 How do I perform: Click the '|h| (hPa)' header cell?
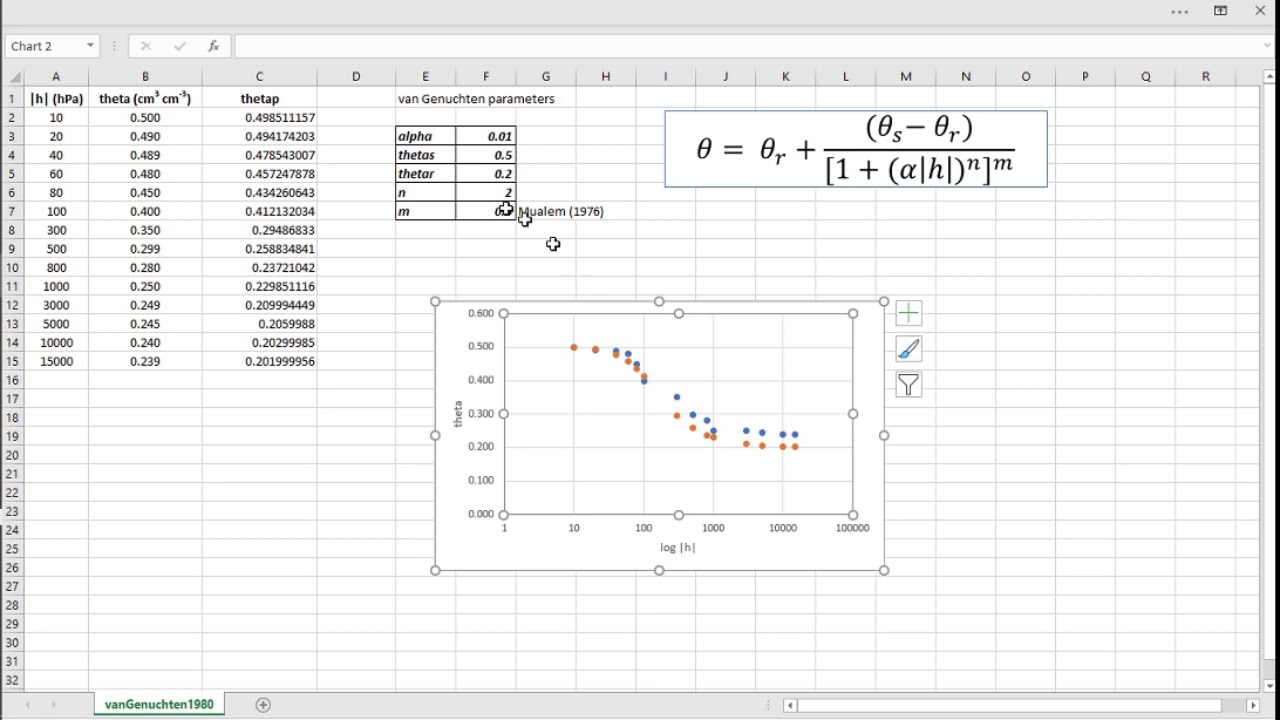56,99
